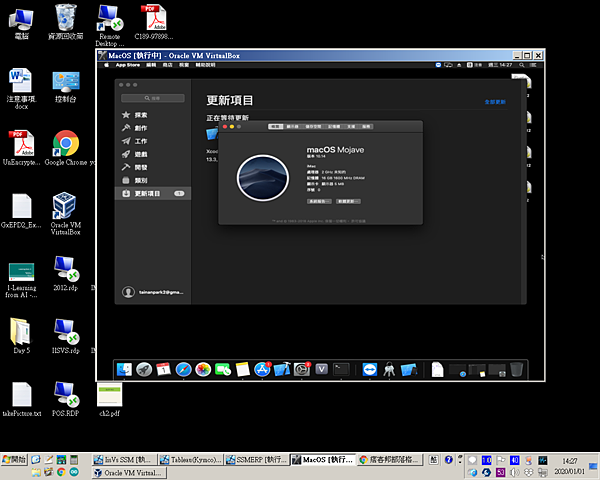
Task: Open the Photos app in dock
Action: click(203, 369)
